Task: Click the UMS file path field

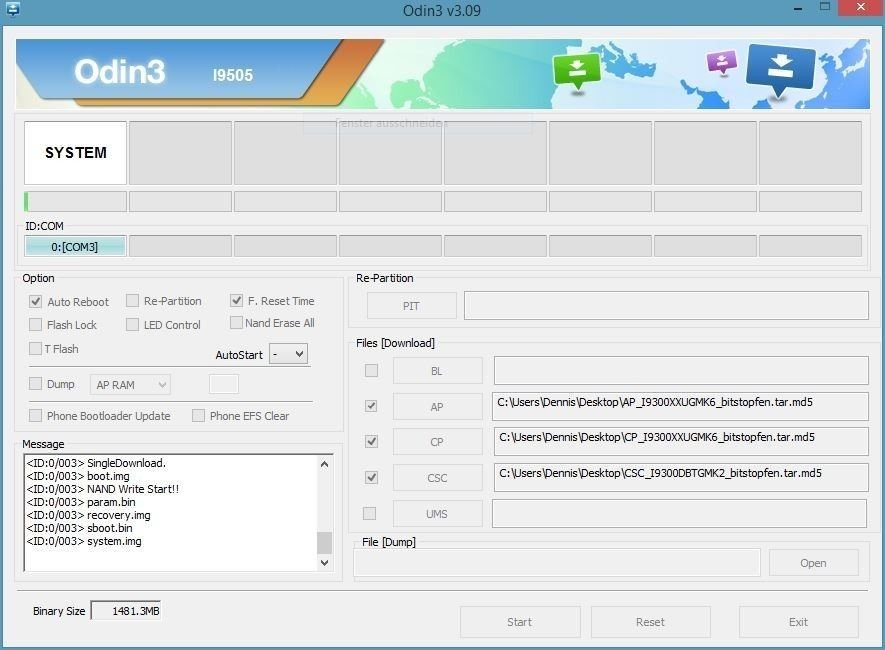Action: pos(680,513)
